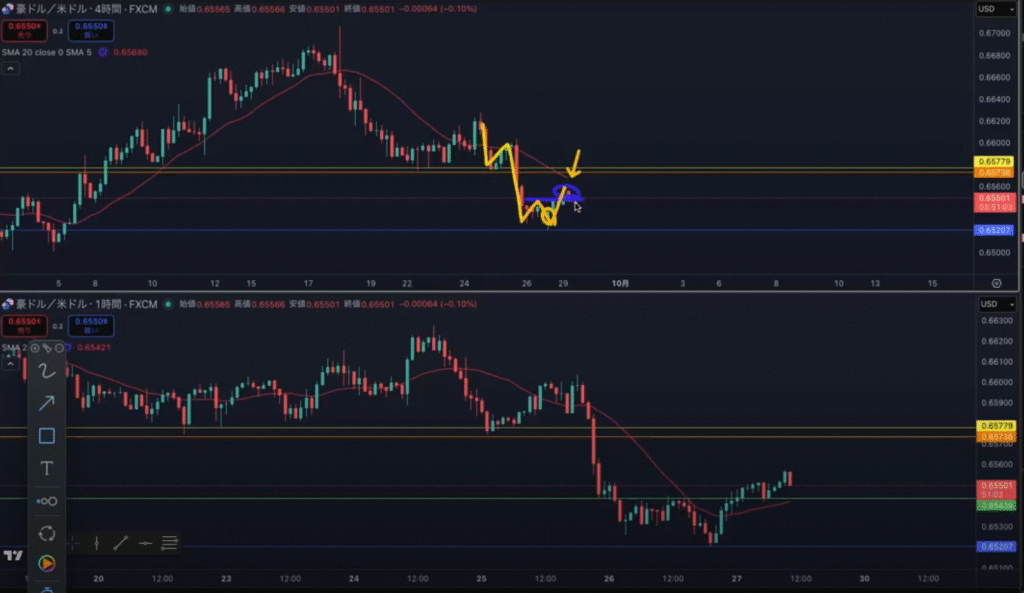This screenshot has width=1024, height=593.
Task: Click the green market status dot in upper chart
Action: (x=168, y=9)
